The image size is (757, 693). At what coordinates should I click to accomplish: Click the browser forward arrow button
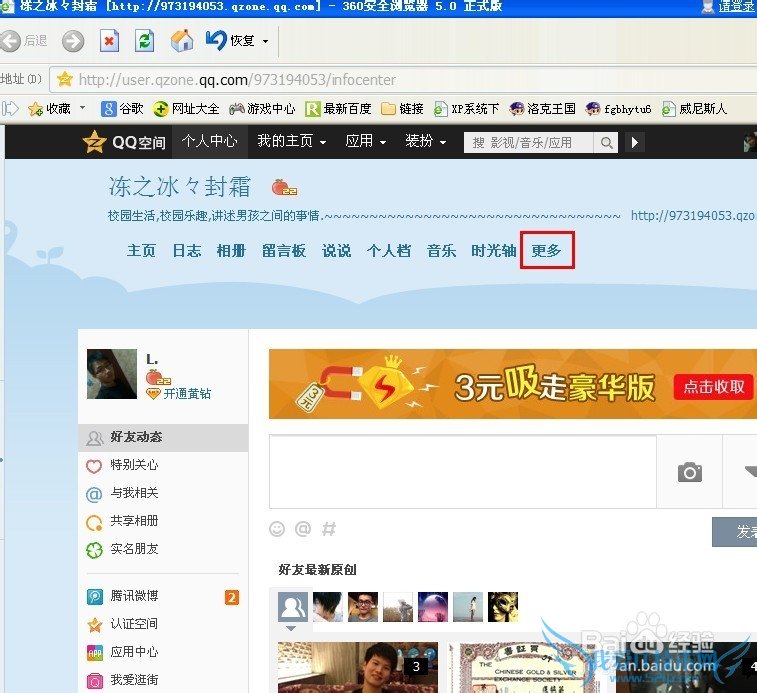[73, 41]
